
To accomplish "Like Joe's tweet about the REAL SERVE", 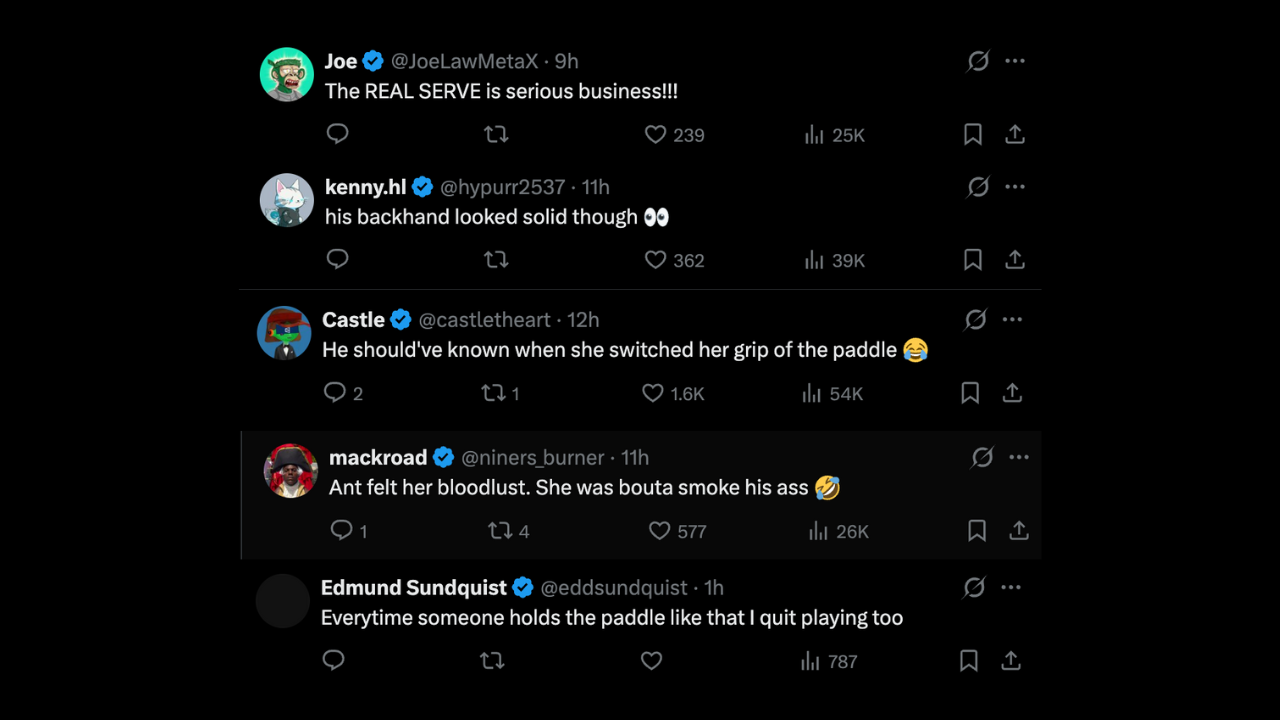I will coord(654,134).
